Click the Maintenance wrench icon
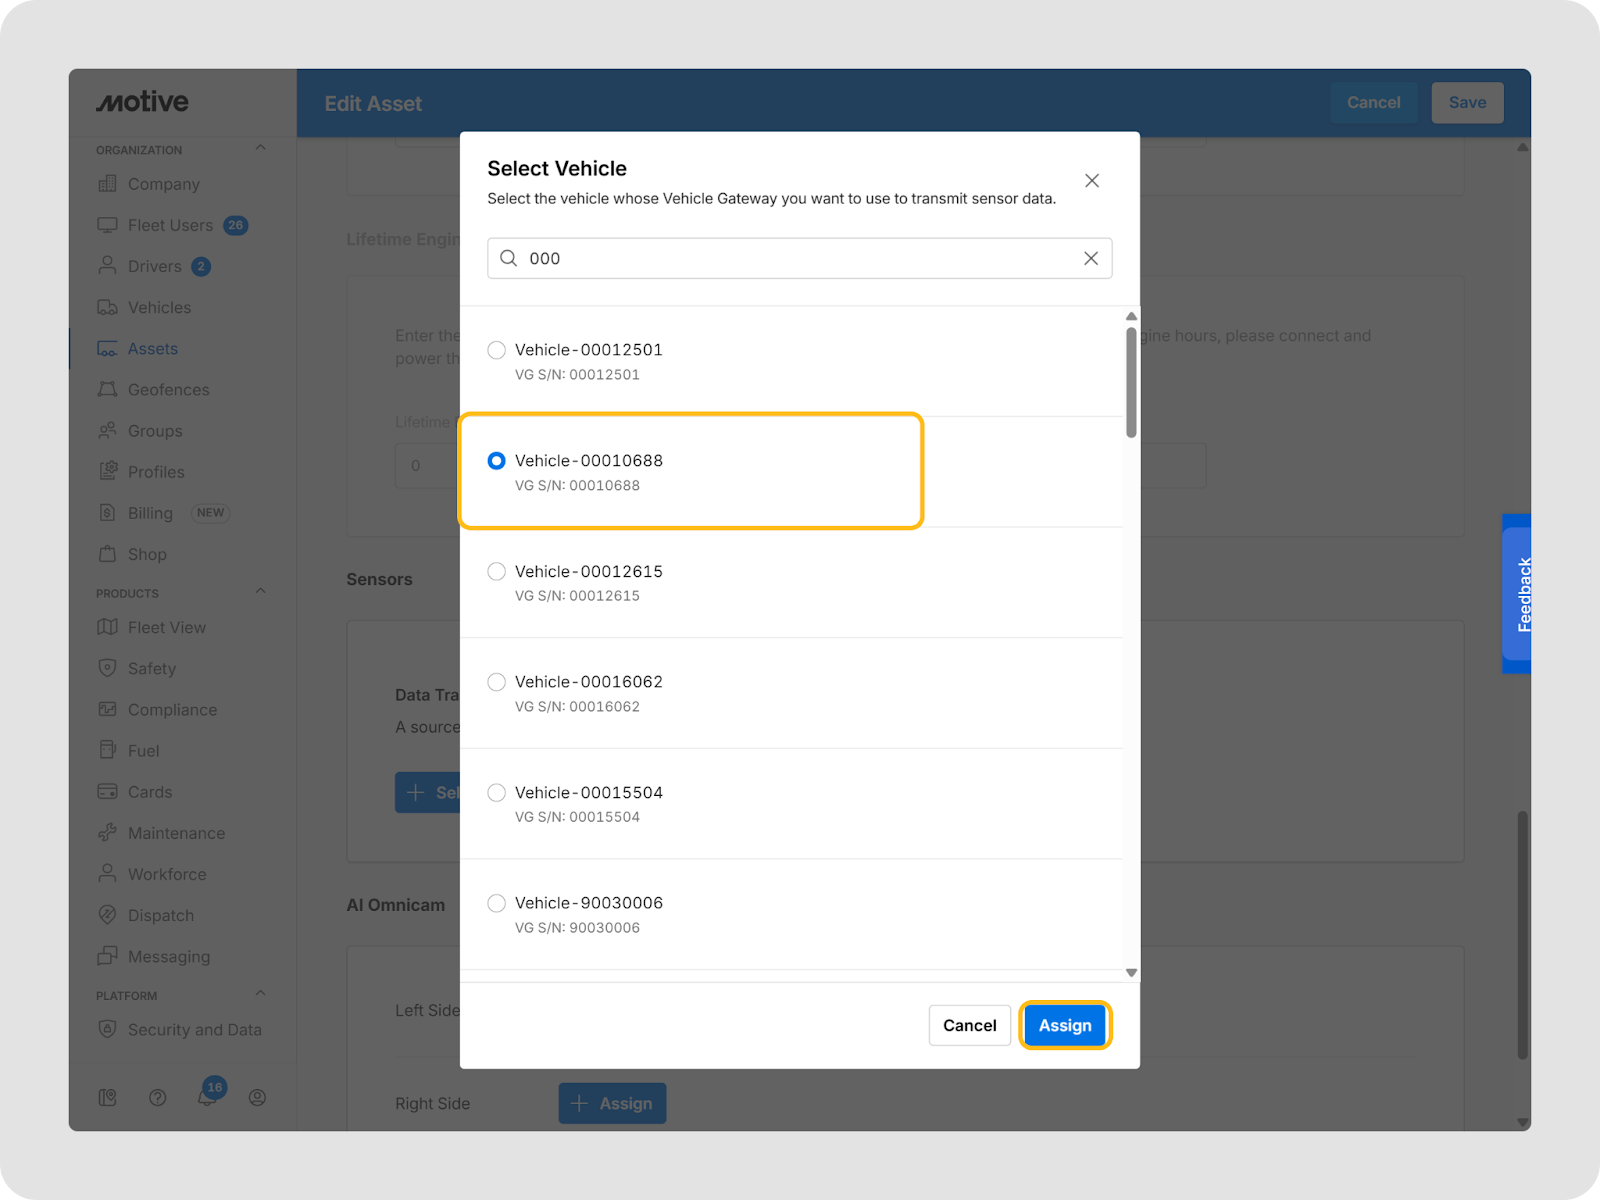Screen dimensions: 1600x1200 [x=107, y=833]
